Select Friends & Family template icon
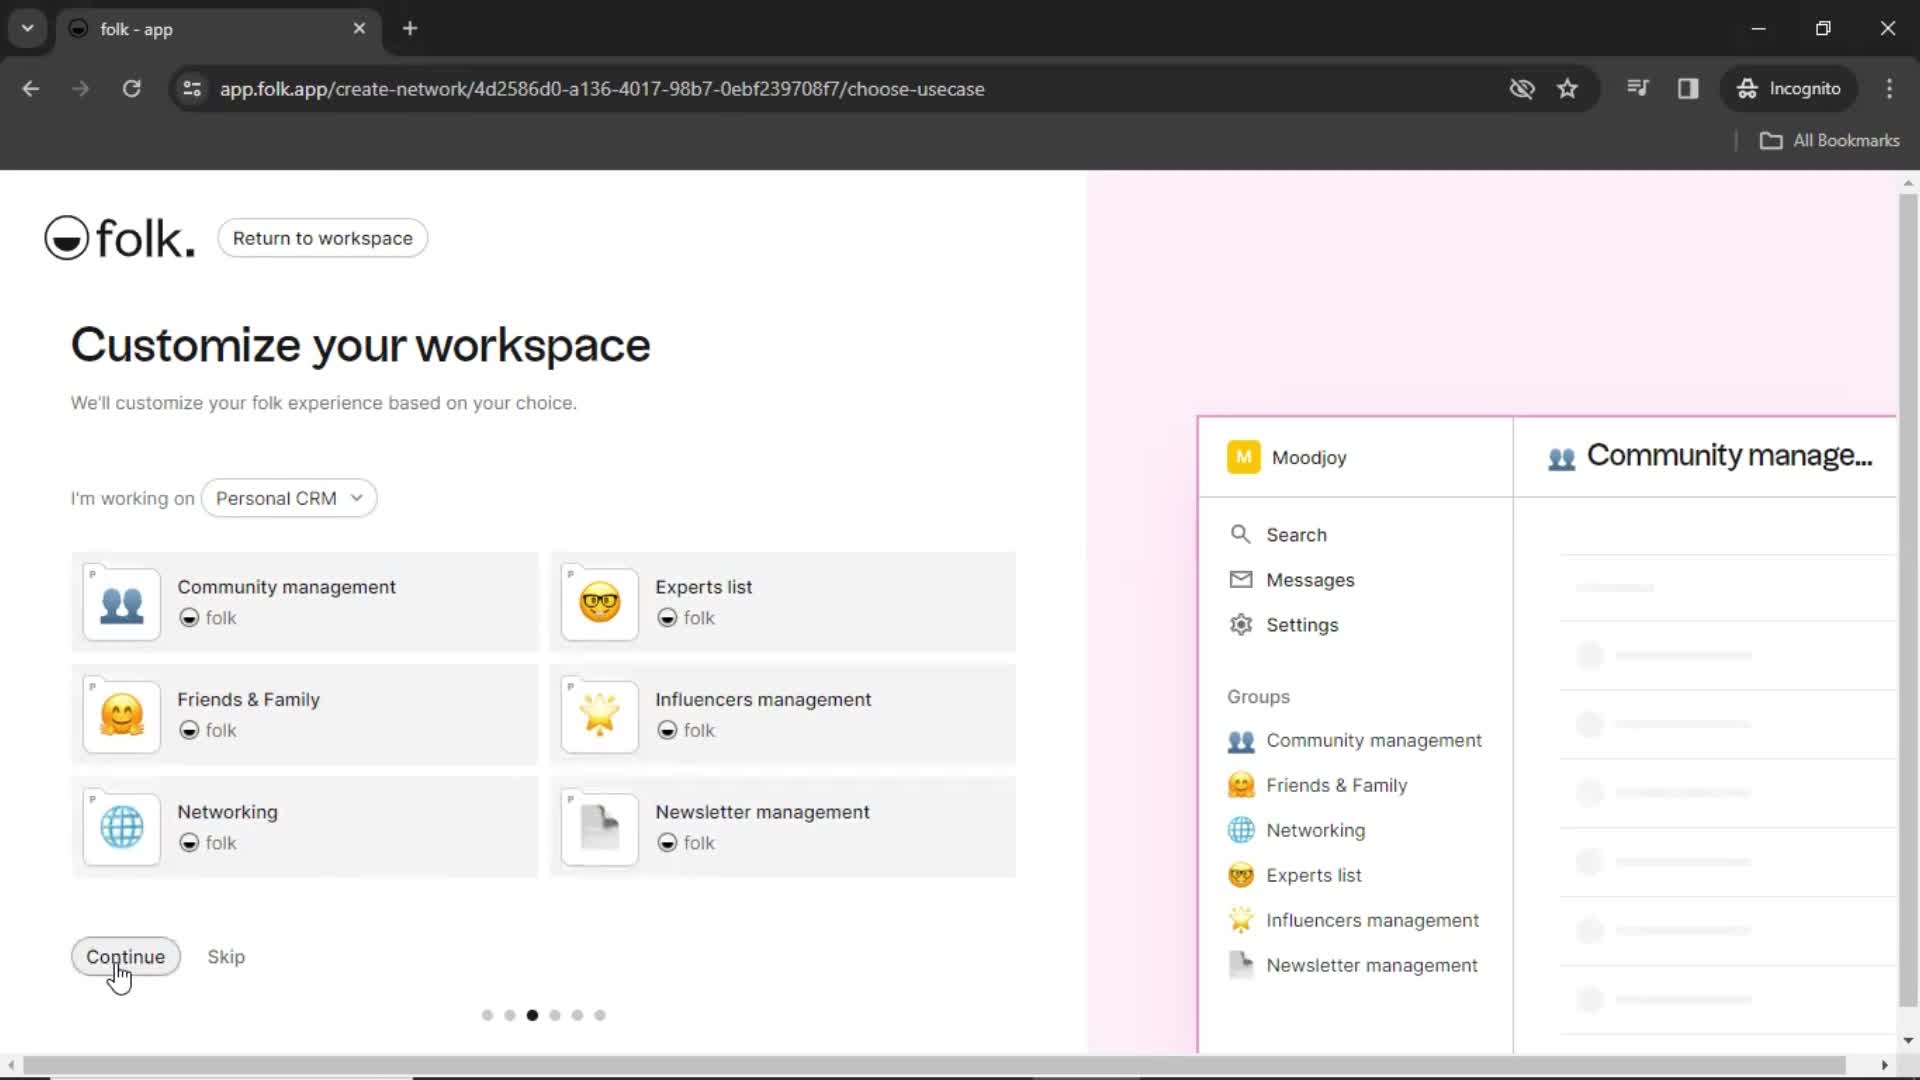Viewport: 1920px width, 1080px height. point(121,713)
